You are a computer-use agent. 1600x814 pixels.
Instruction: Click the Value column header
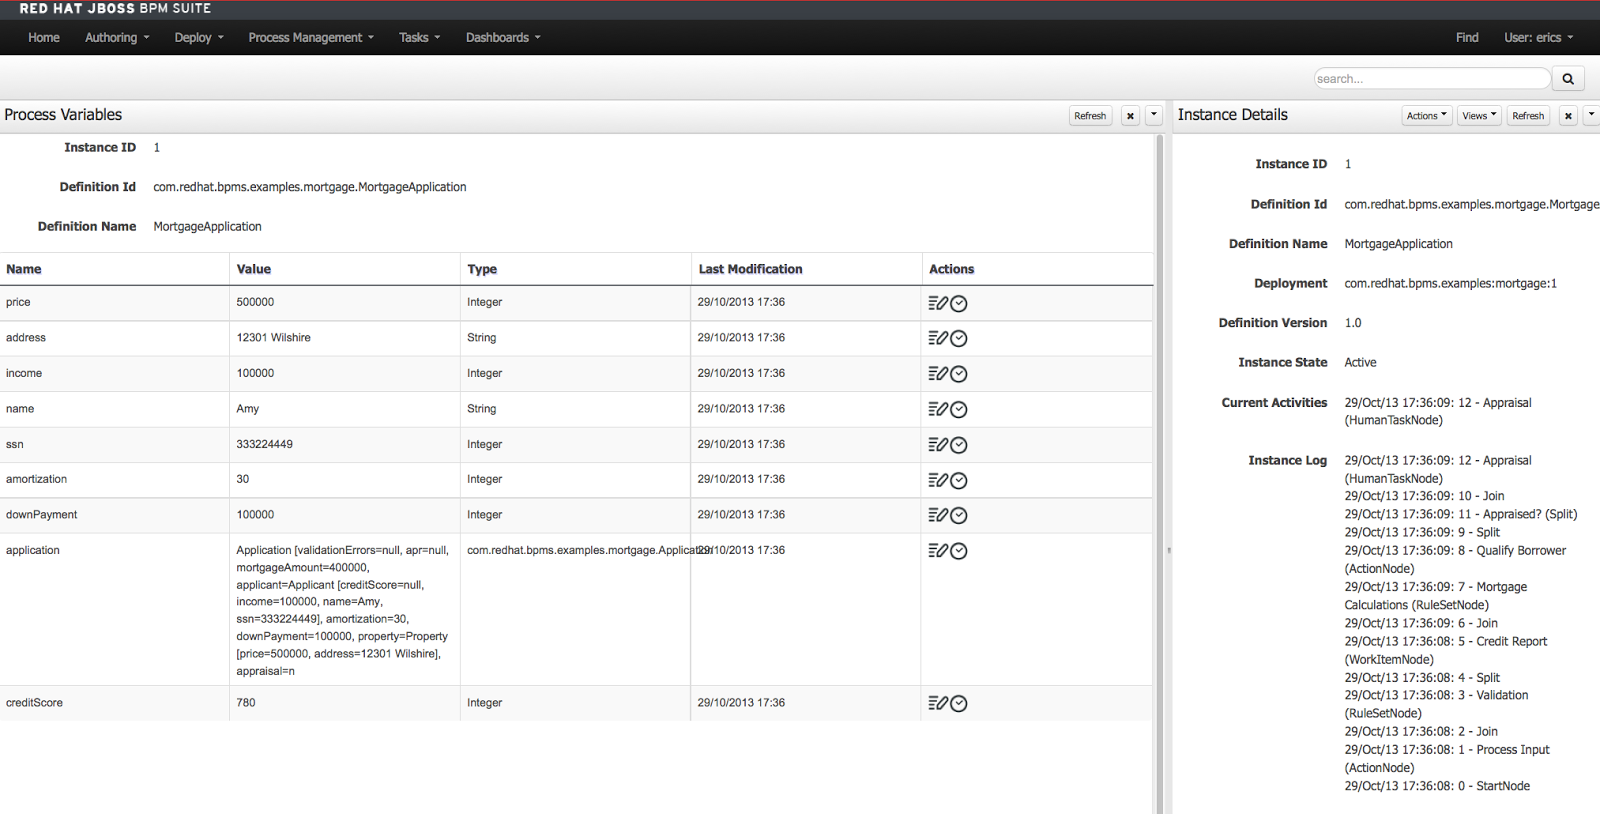254,269
